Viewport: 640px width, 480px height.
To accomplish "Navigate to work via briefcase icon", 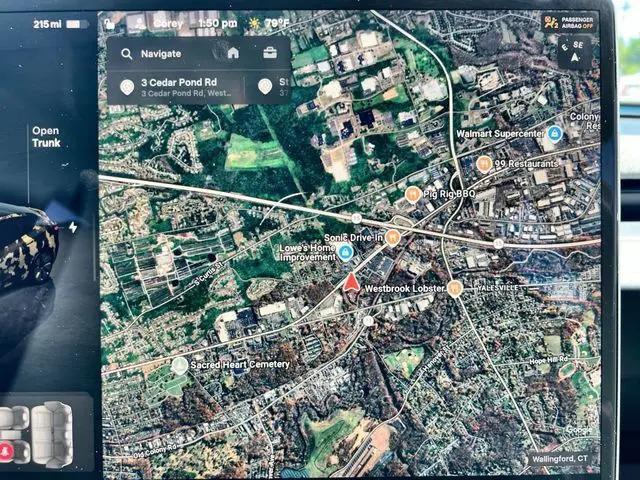I will (270, 53).
